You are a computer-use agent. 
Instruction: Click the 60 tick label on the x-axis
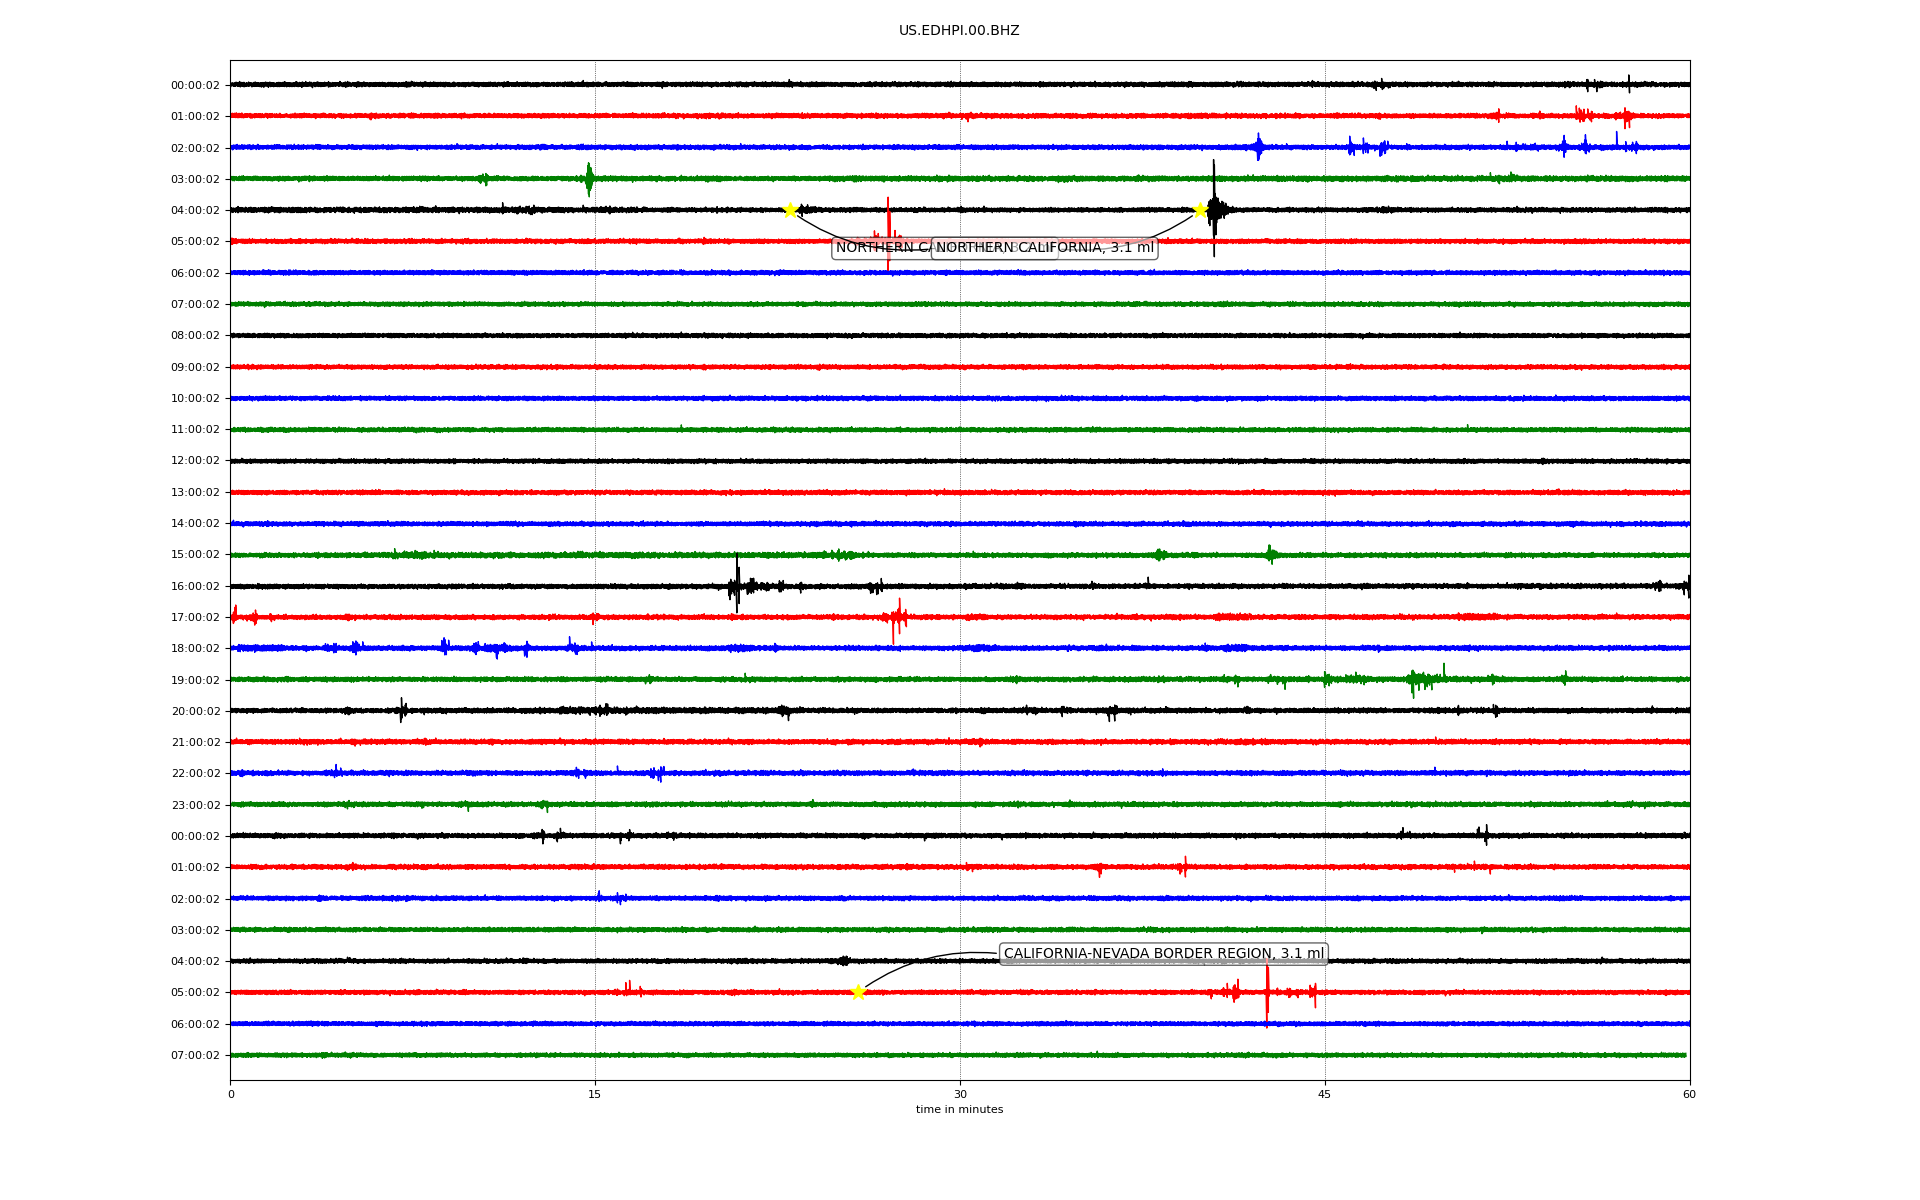point(1689,1094)
